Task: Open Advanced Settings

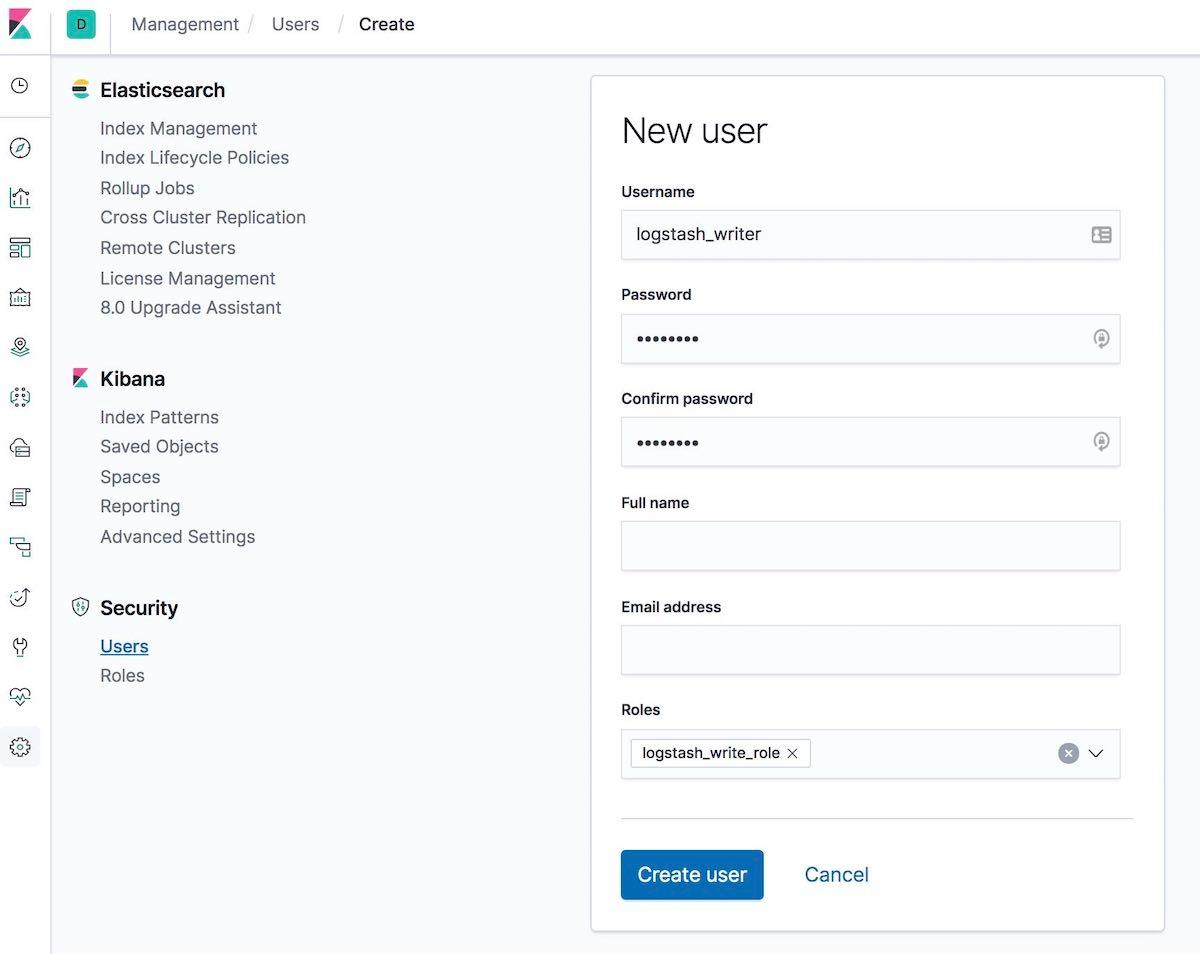Action: (177, 536)
